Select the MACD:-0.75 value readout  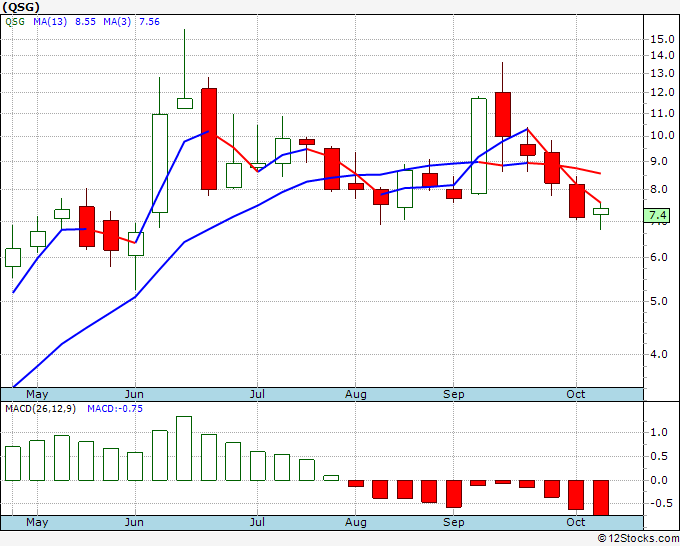115,409
